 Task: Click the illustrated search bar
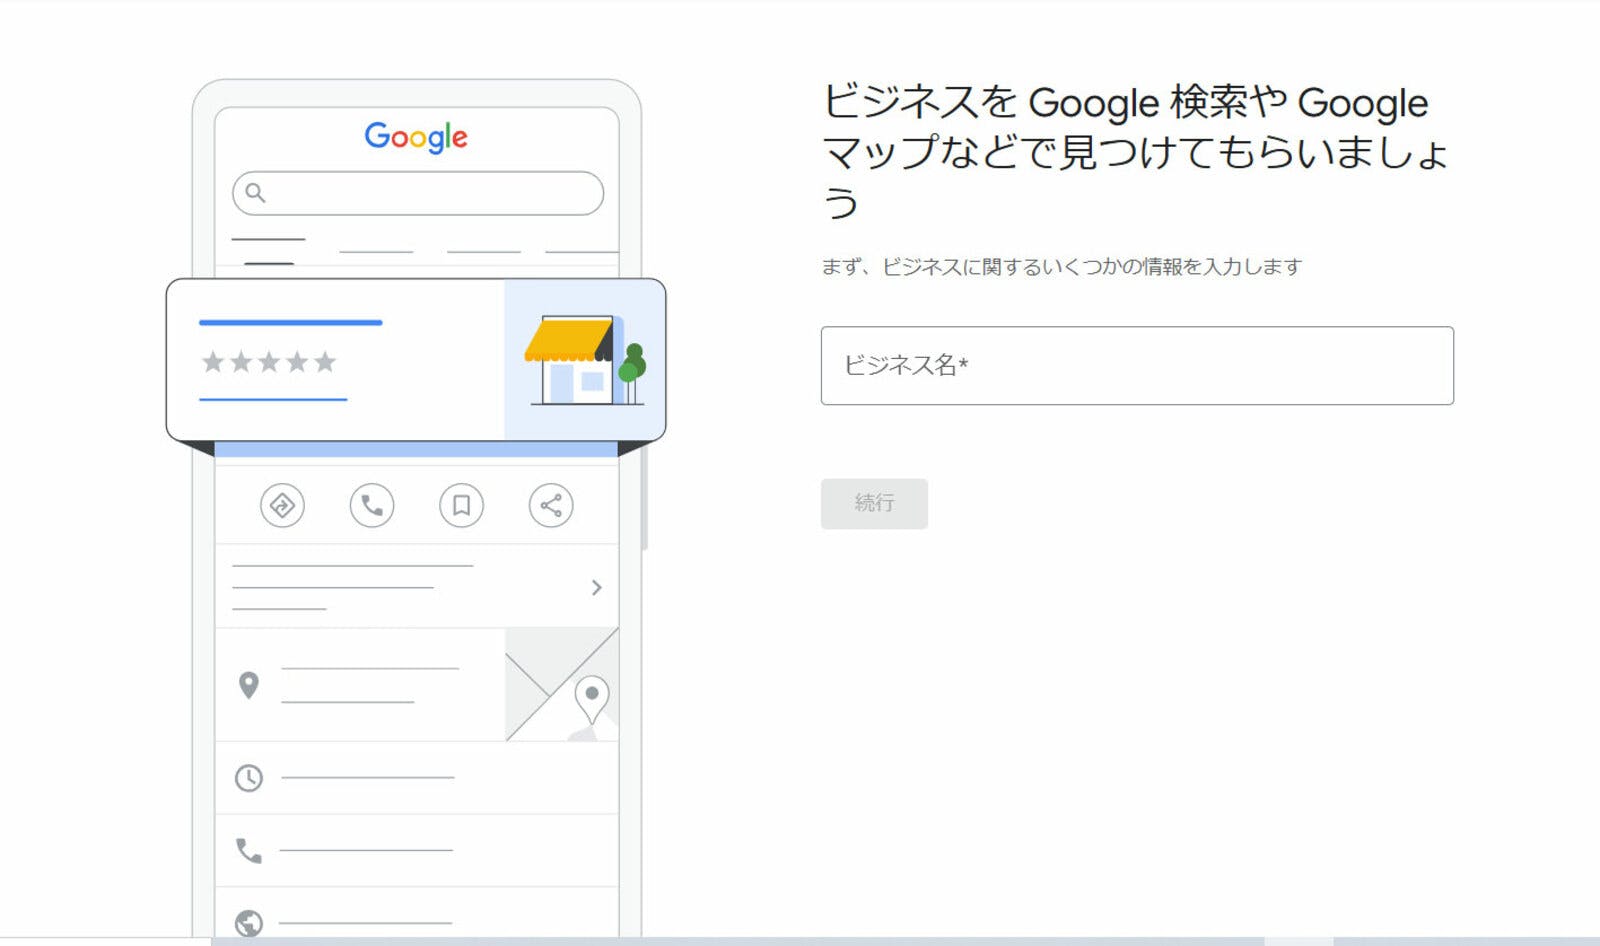(x=418, y=193)
